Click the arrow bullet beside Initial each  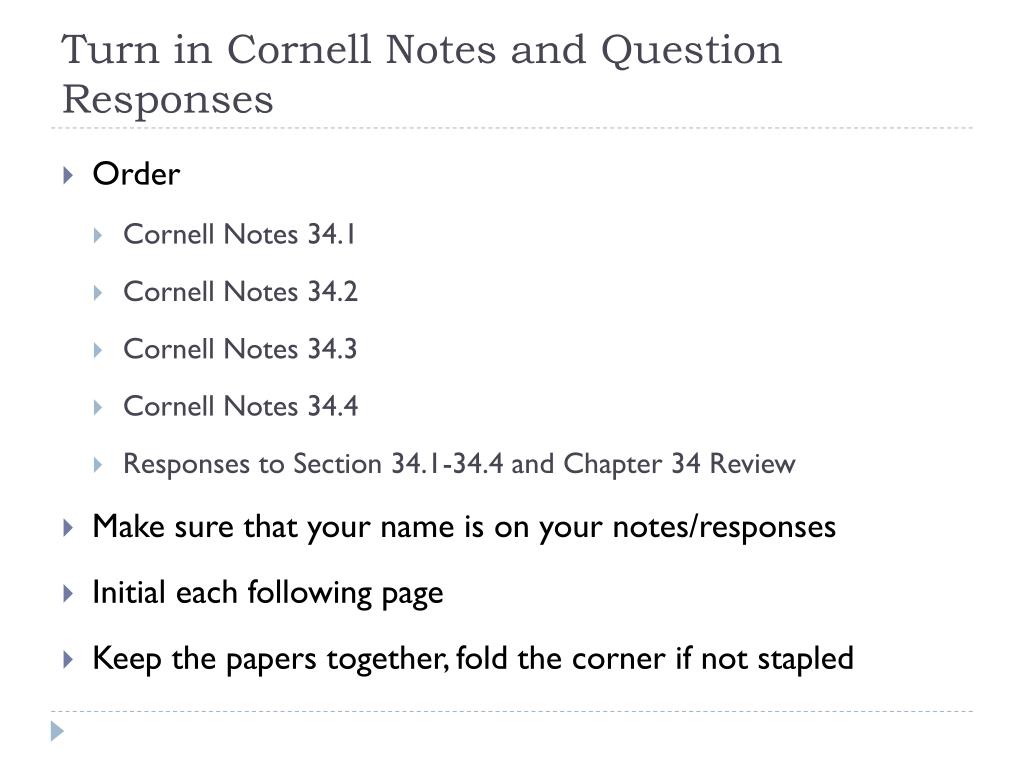(x=68, y=593)
